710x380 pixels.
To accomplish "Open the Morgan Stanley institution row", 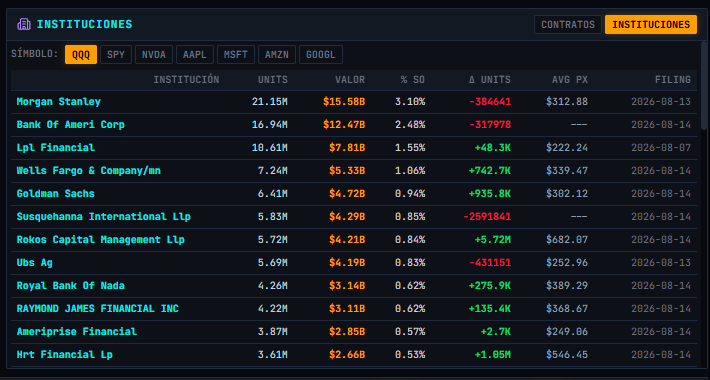I will (354, 102).
